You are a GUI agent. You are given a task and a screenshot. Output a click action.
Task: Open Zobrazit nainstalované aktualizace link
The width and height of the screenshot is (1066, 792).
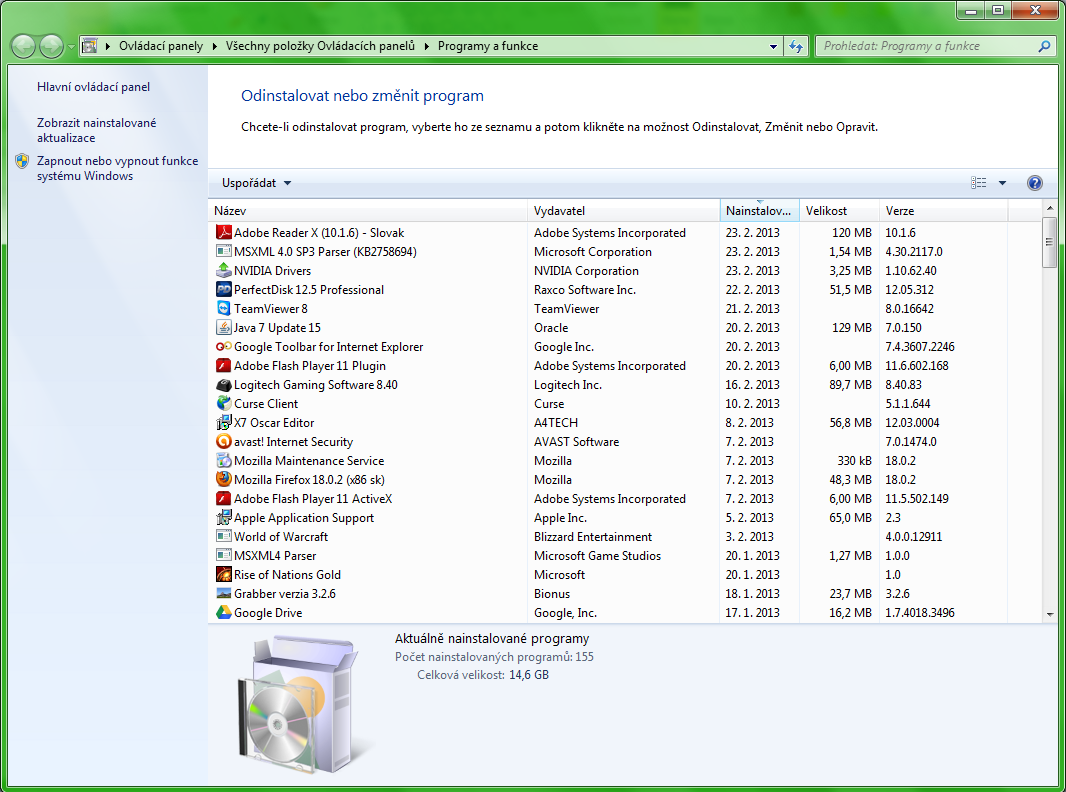click(x=97, y=131)
